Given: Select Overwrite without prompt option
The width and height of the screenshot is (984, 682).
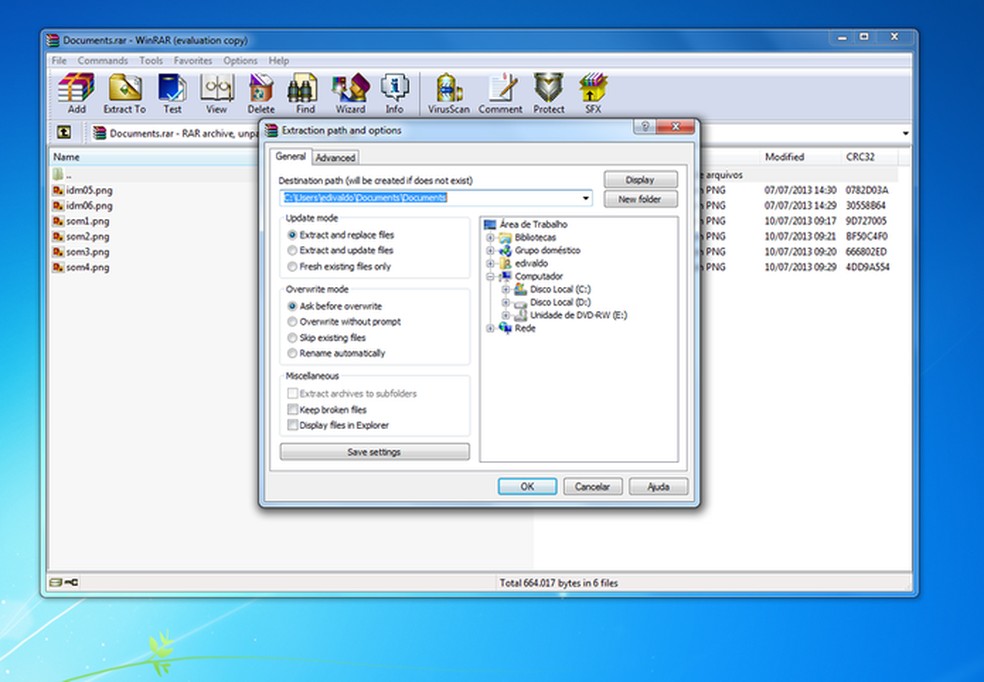Looking at the screenshot, I should coord(292,322).
